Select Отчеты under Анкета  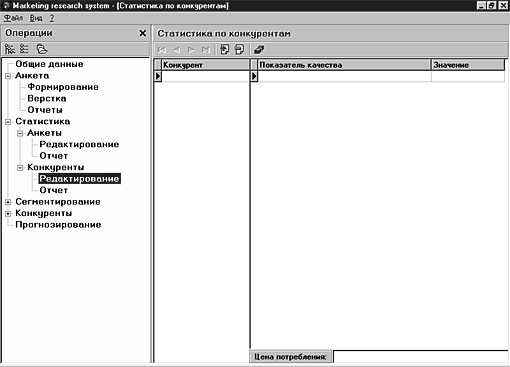pyautogui.click(x=45, y=110)
